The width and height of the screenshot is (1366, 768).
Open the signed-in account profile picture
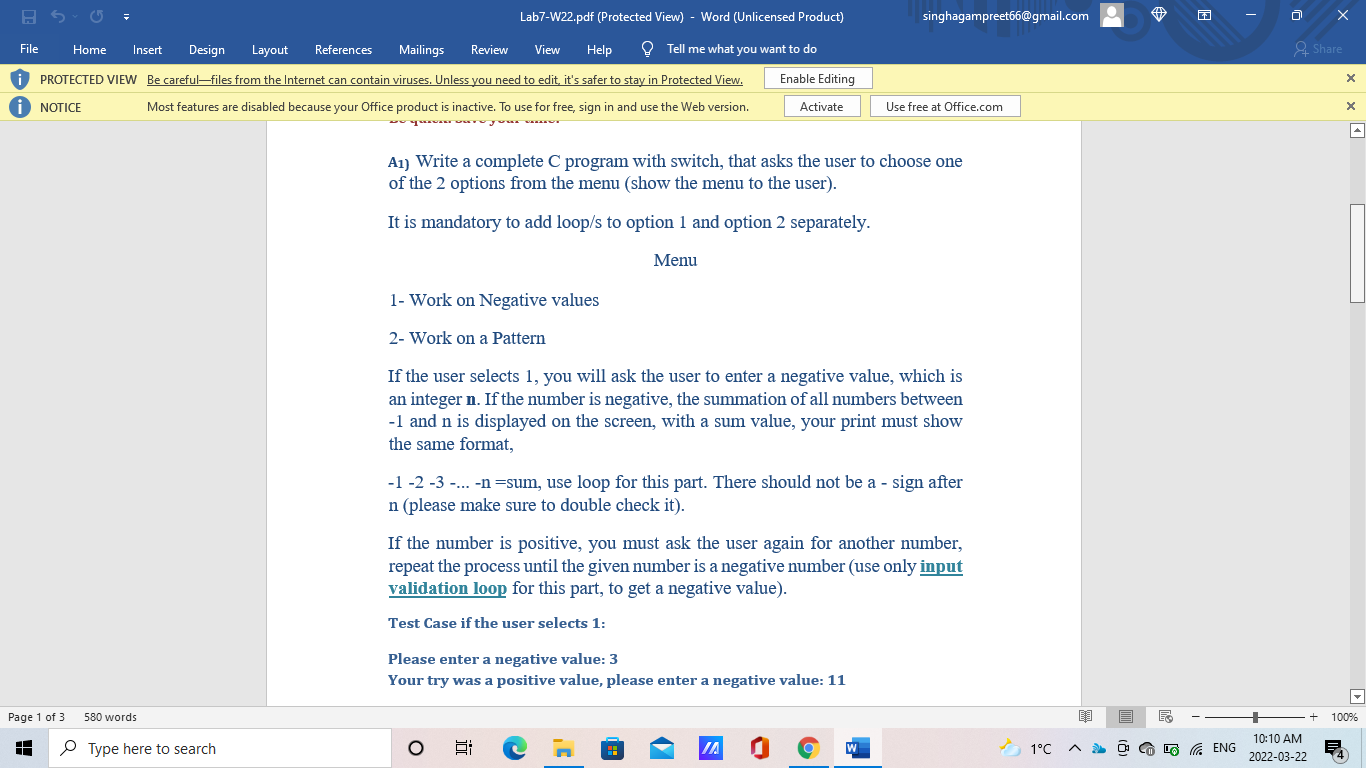(x=1111, y=16)
